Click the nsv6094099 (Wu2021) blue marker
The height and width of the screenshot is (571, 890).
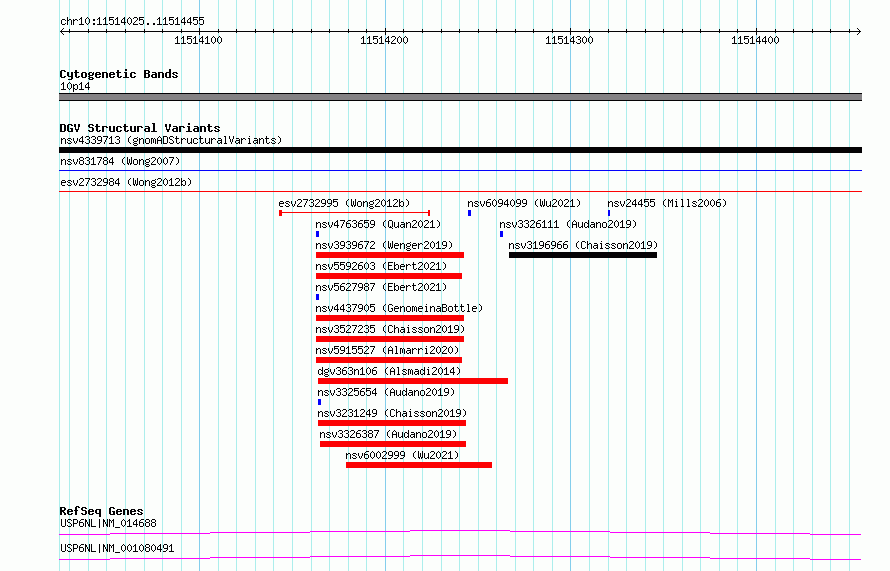(469, 213)
